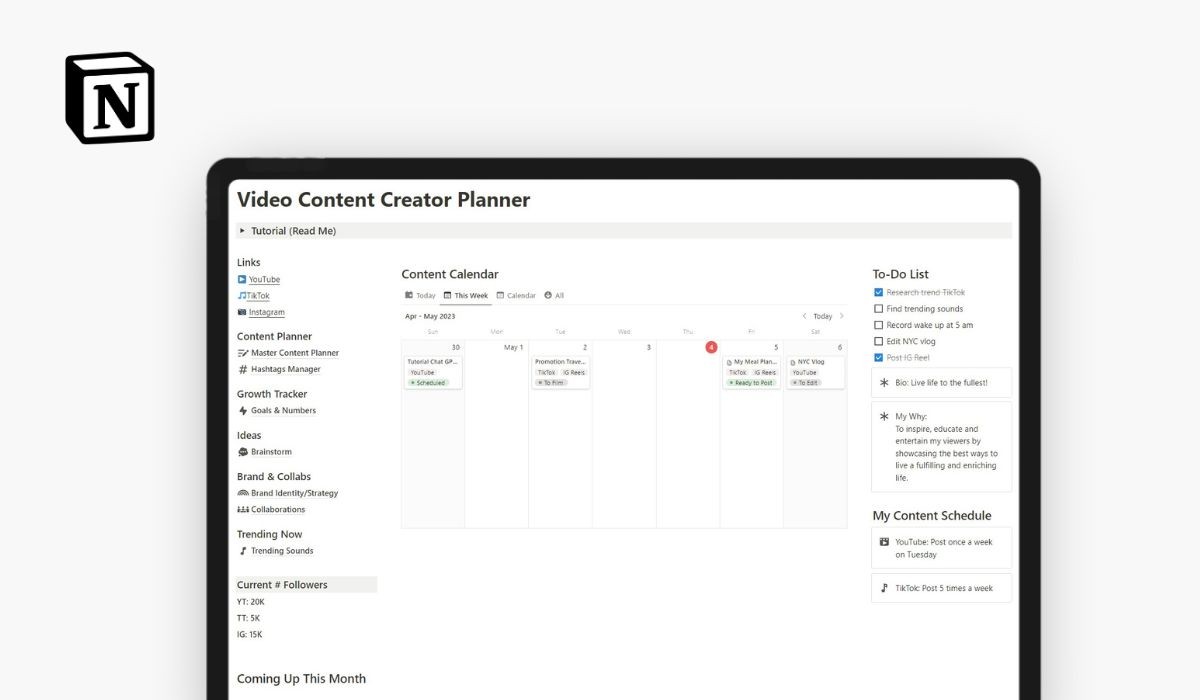1200x700 pixels.
Task: Click the Brainstorm page icon under Ideas
Action: (x=242, y=452)
